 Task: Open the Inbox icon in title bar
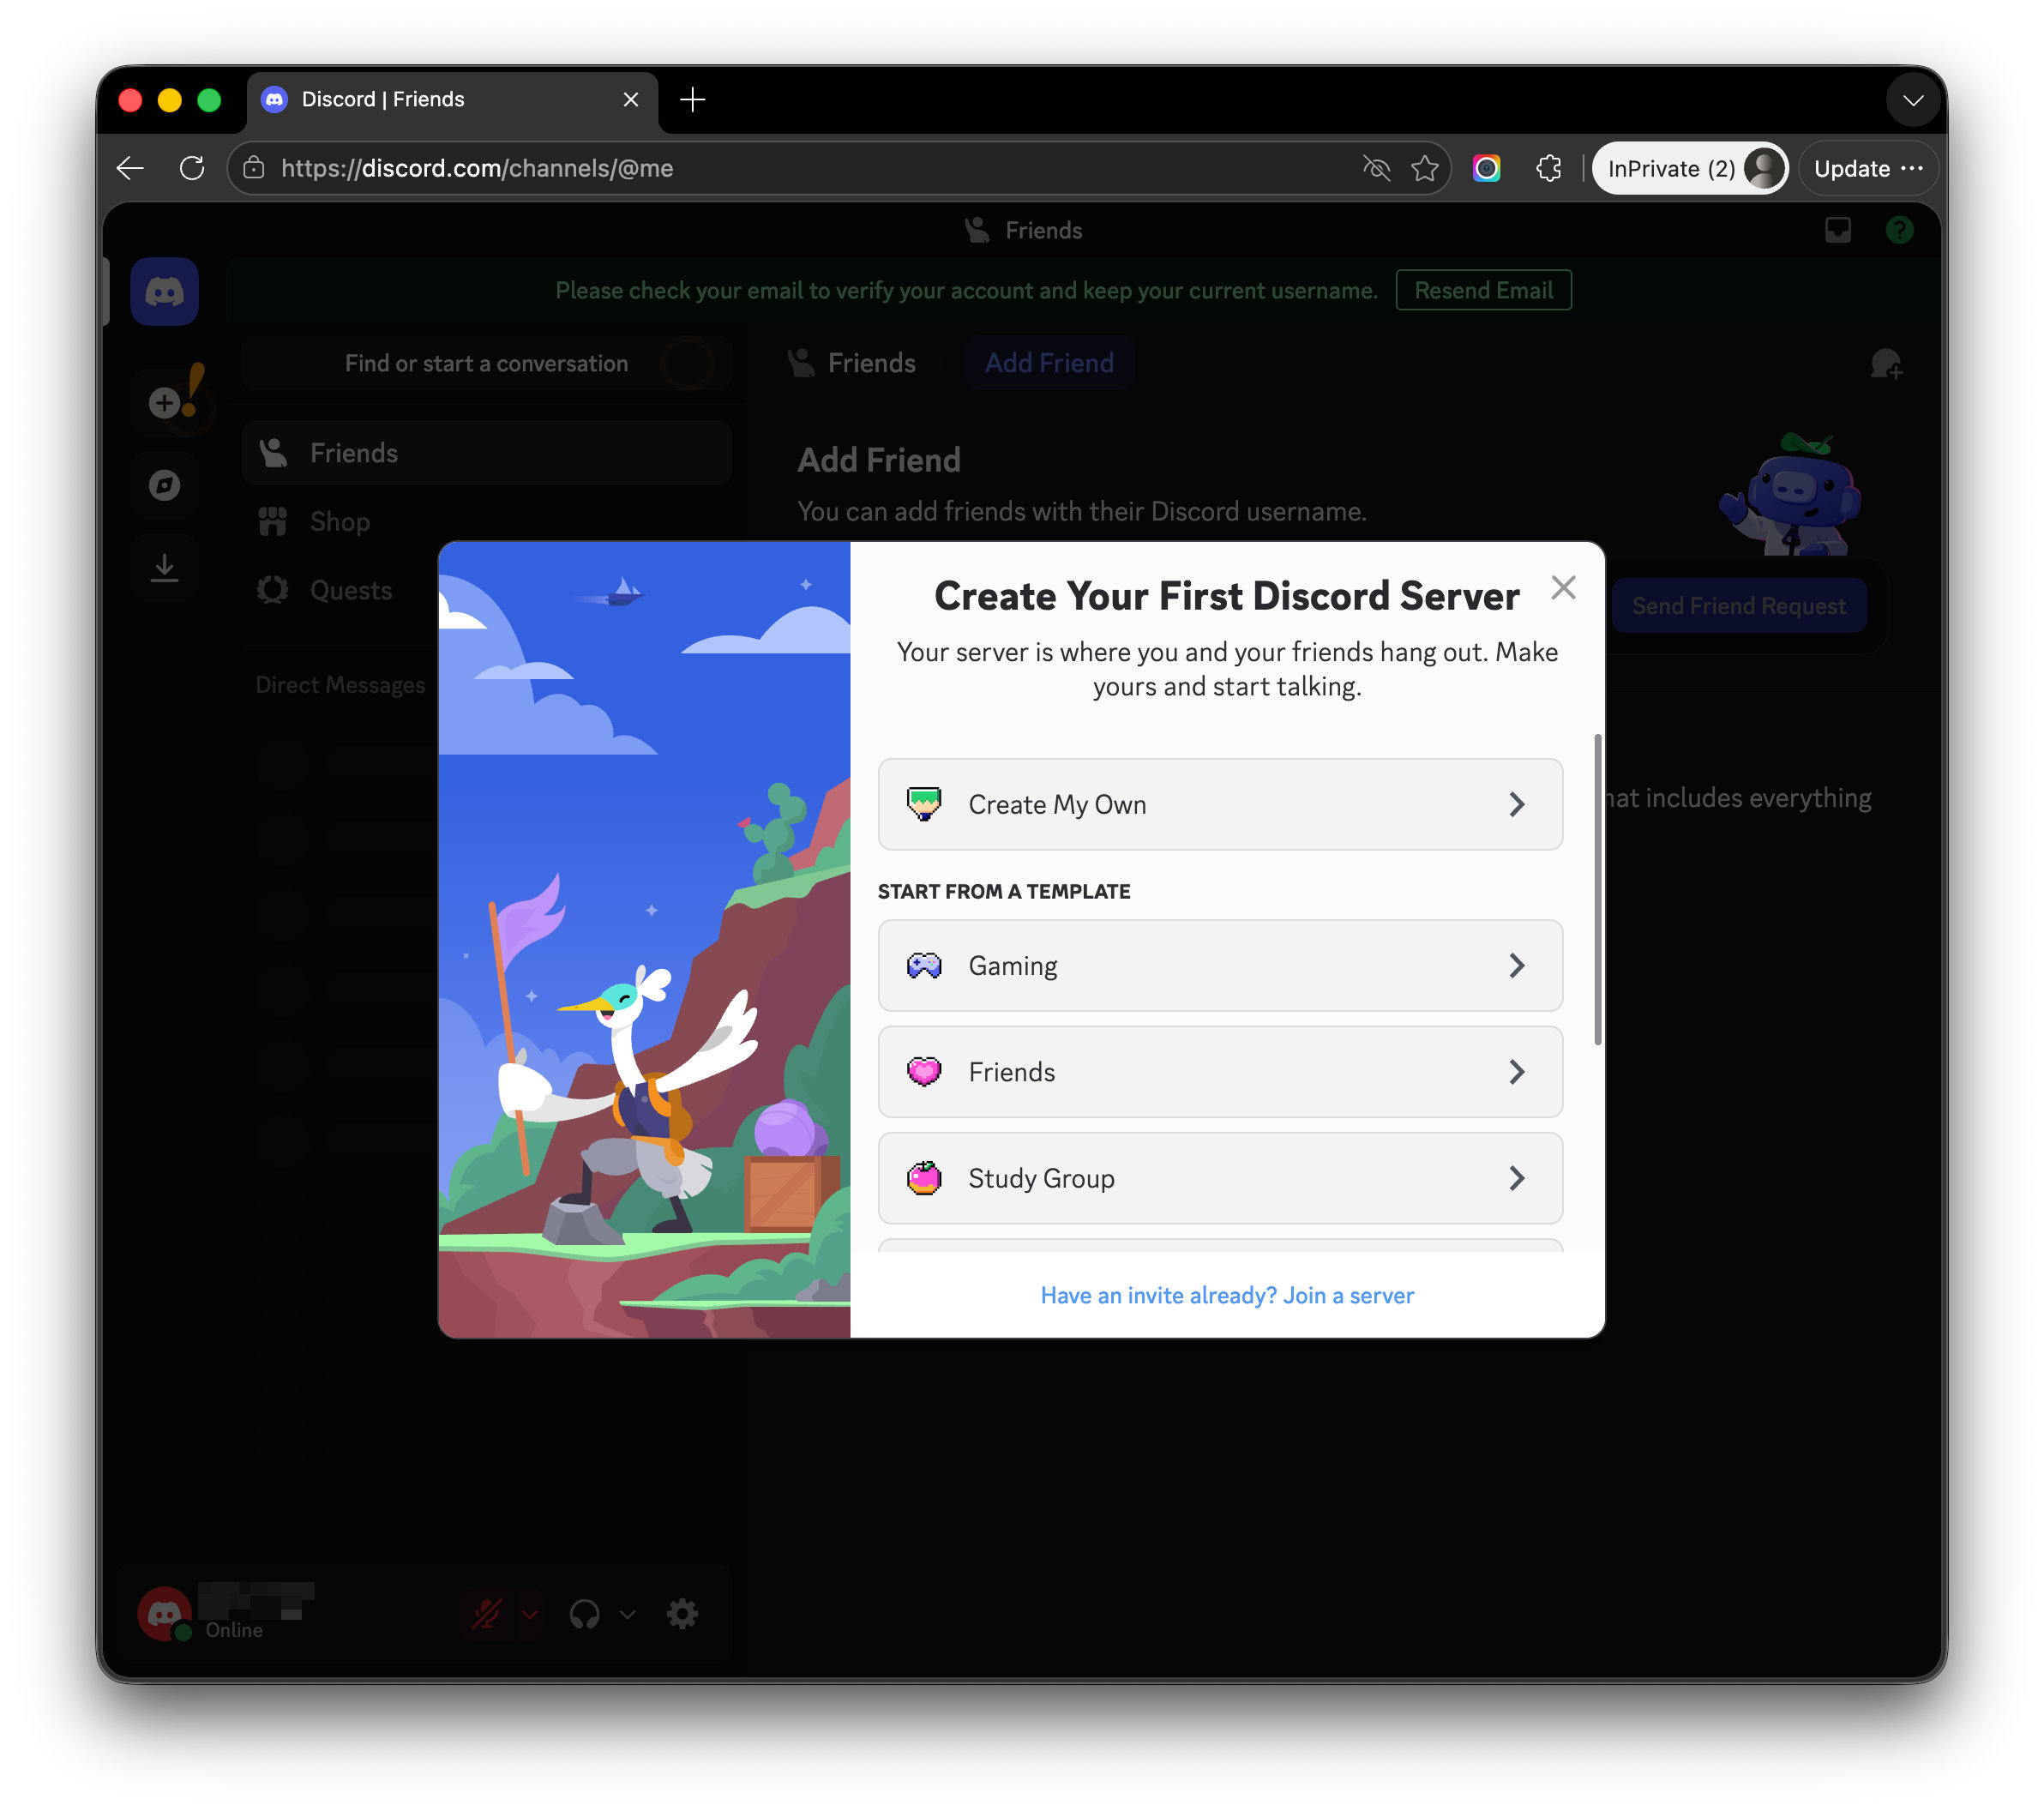click(1837, 230)
